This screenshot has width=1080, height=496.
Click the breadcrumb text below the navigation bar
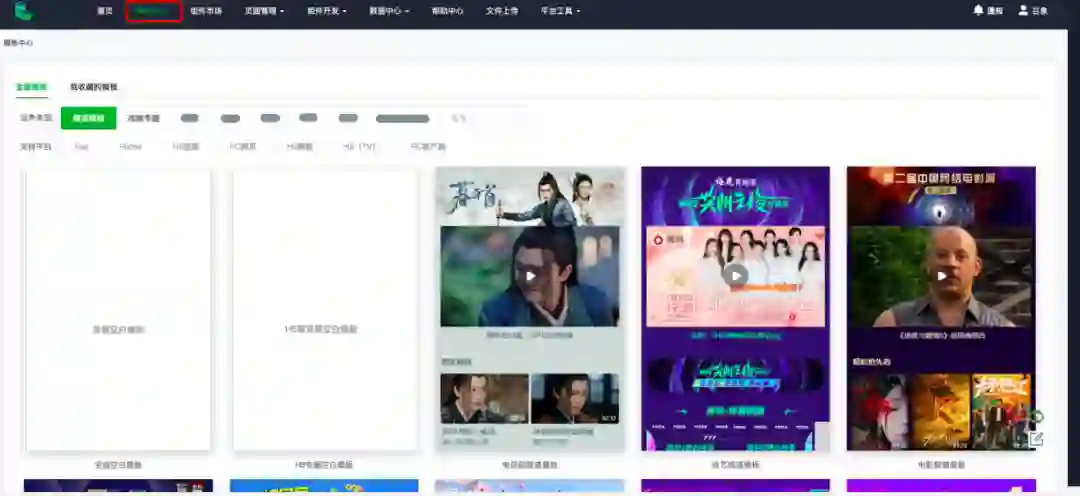coord(18,43)
